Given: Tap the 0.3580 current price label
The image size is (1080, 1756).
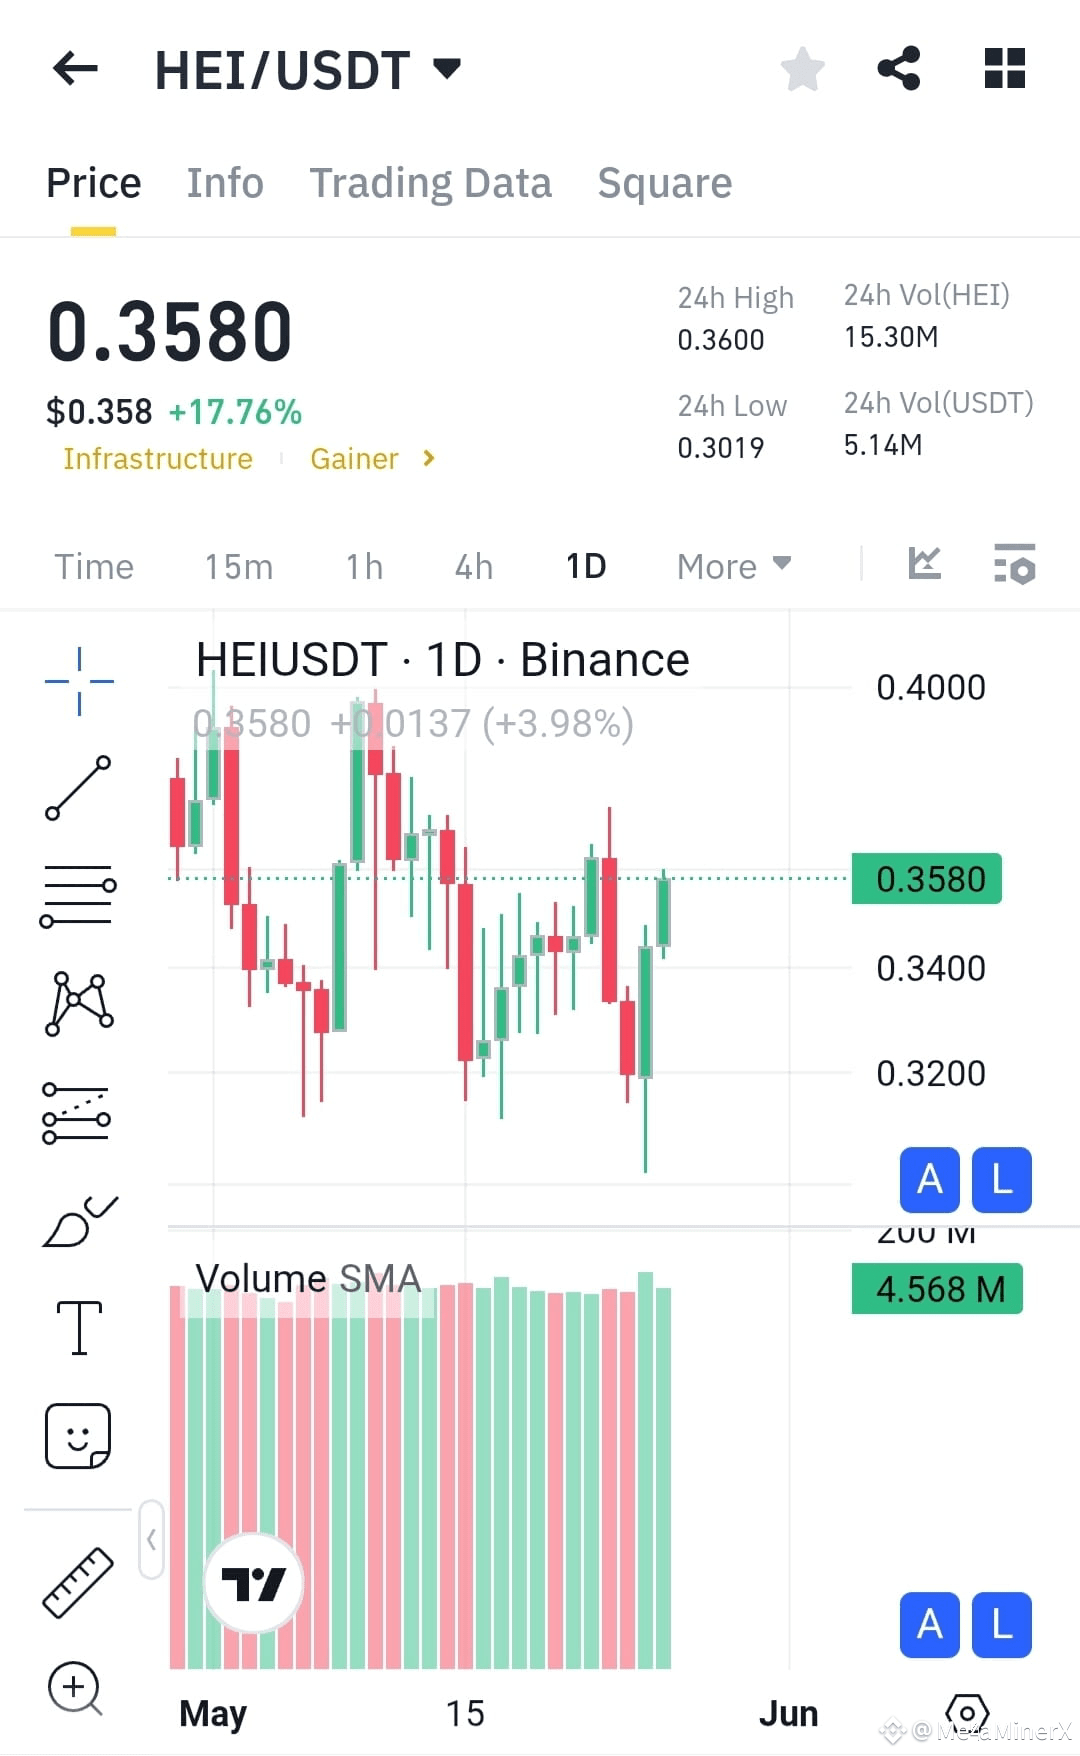Looking at the screenshot, I should [927, 879].
